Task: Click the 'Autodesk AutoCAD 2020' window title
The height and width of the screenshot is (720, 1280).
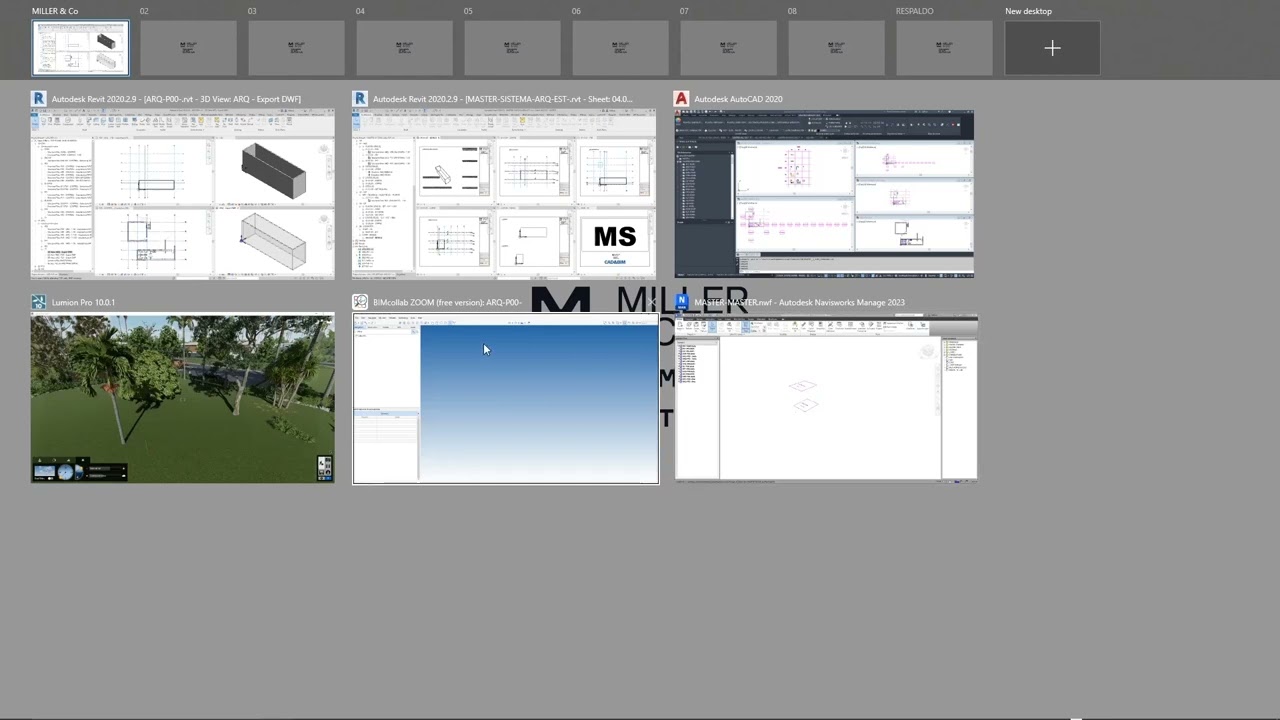Action: (738, 99)
